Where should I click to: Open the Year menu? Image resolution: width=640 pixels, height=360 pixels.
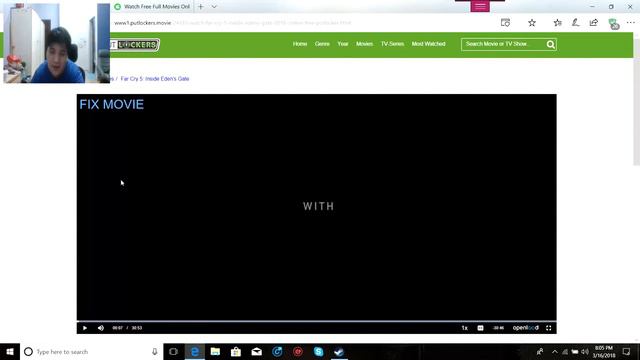(343, 44)
